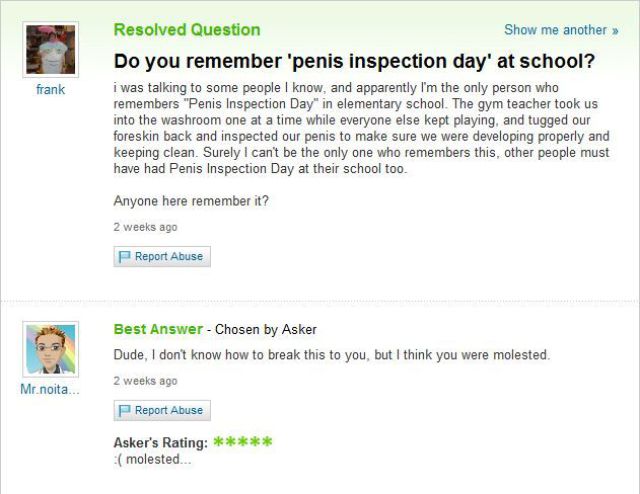Click the first green star of Asker's Rating
The image size is (640, 494).
pos(221,442)
